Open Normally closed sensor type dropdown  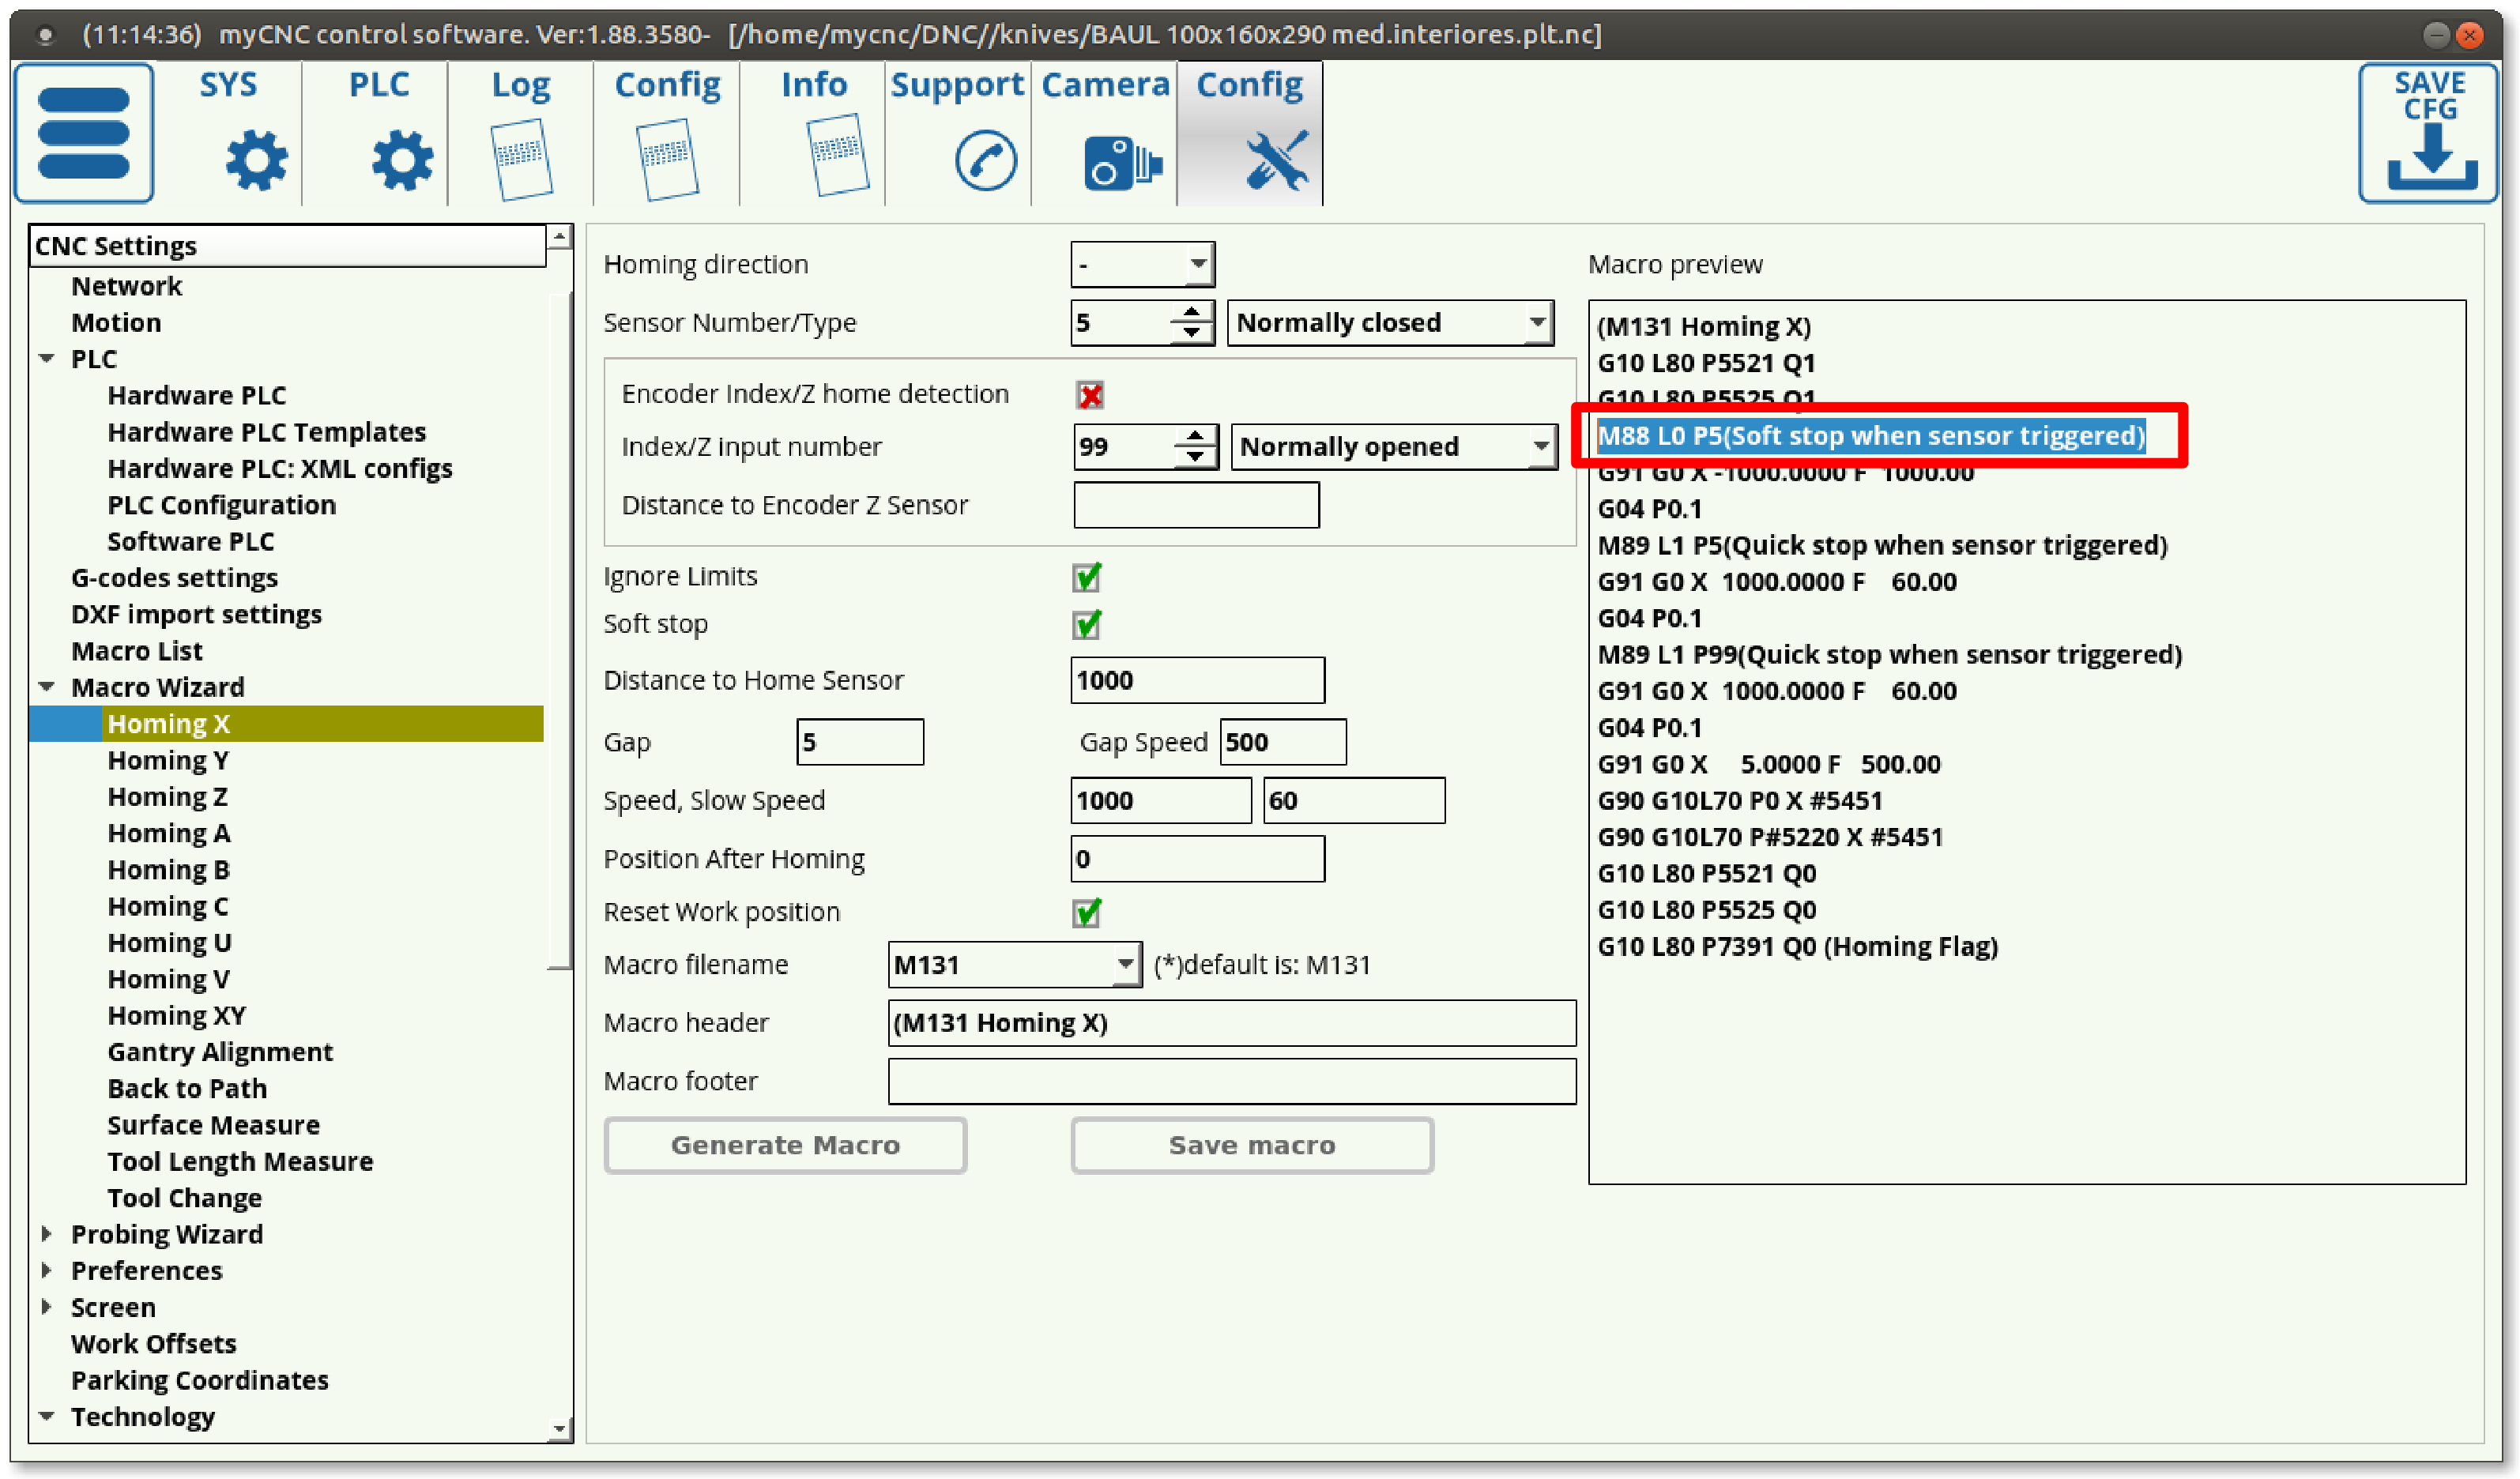pyautogui.click(x=1390, y=323)
